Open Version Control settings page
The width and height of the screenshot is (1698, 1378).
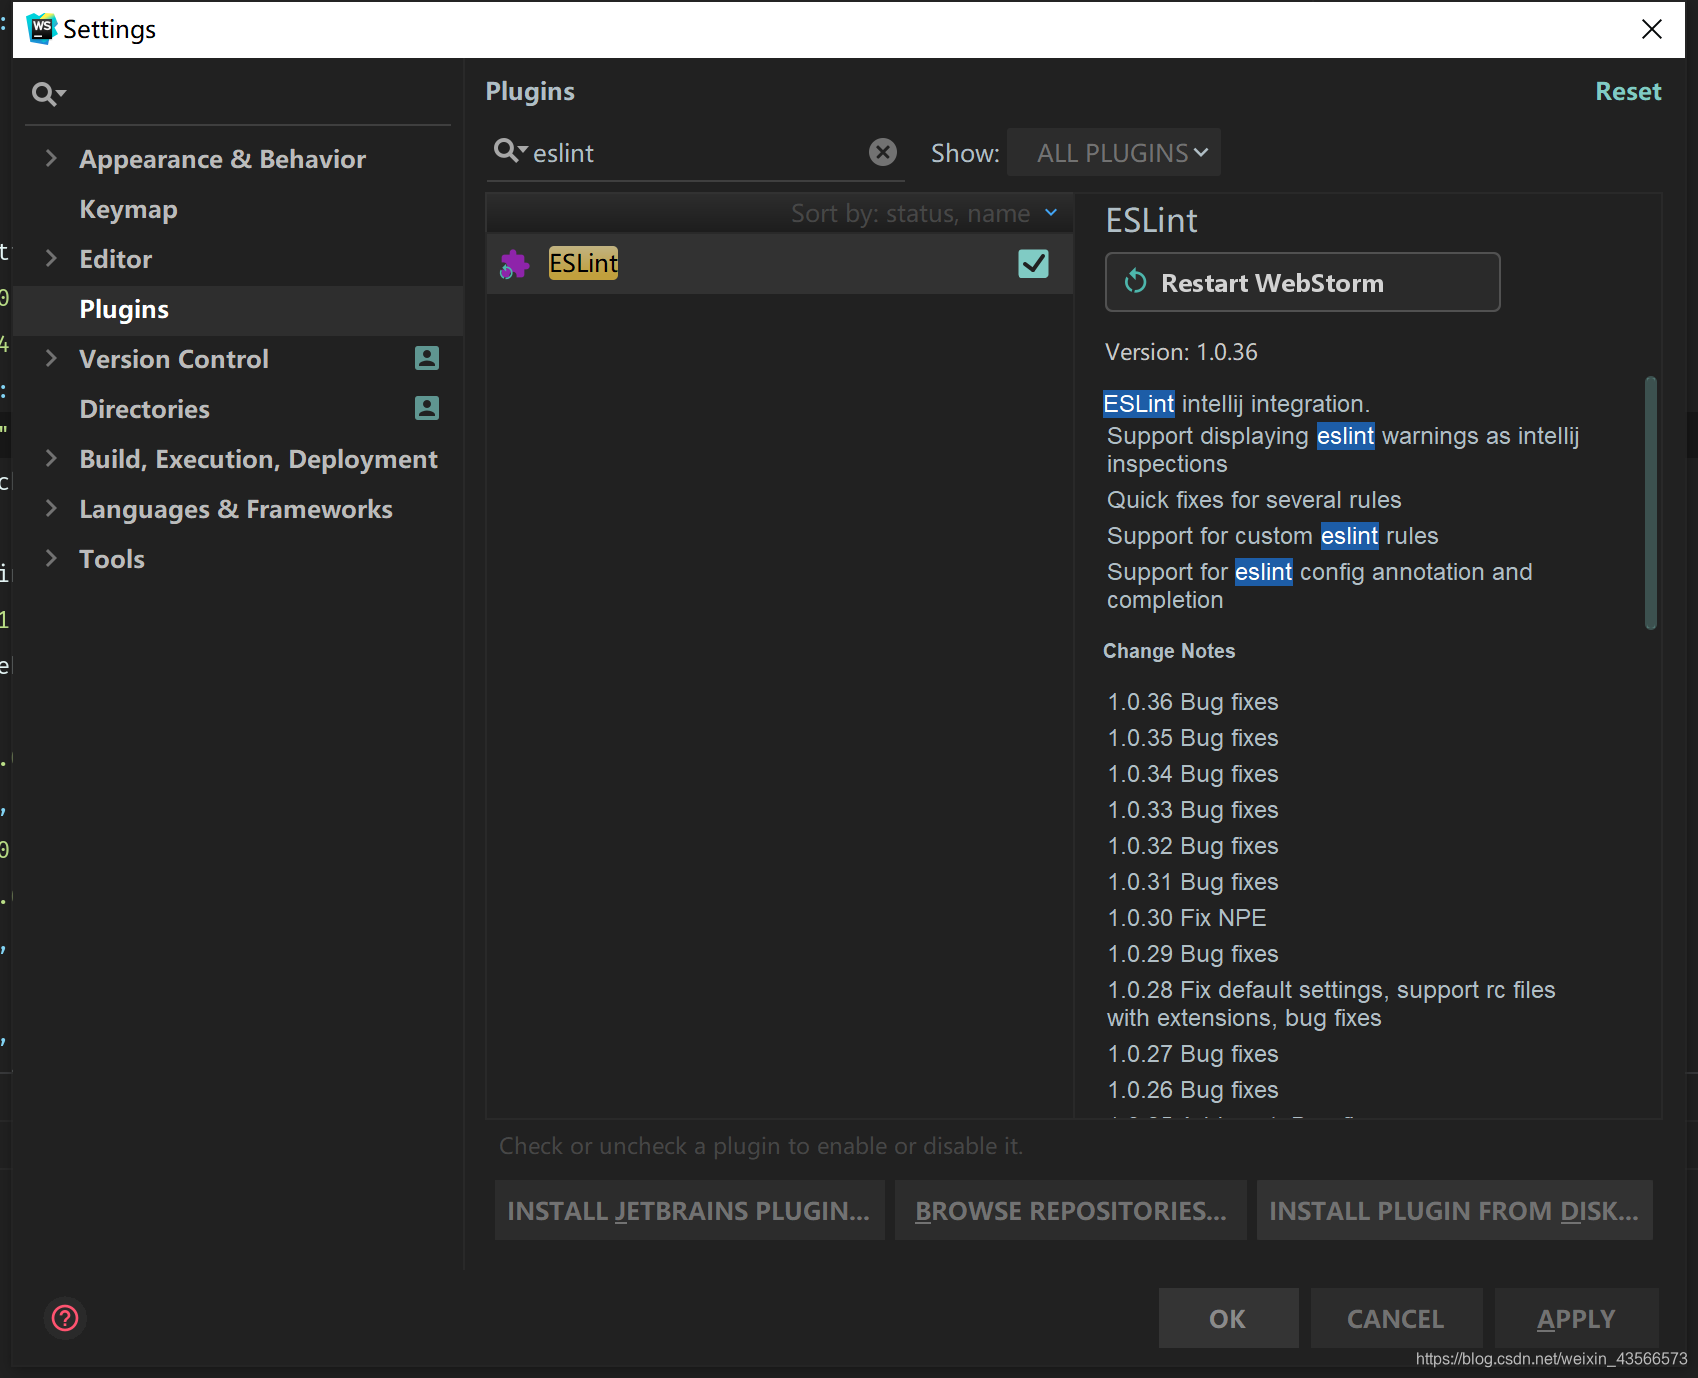[174, 359]
